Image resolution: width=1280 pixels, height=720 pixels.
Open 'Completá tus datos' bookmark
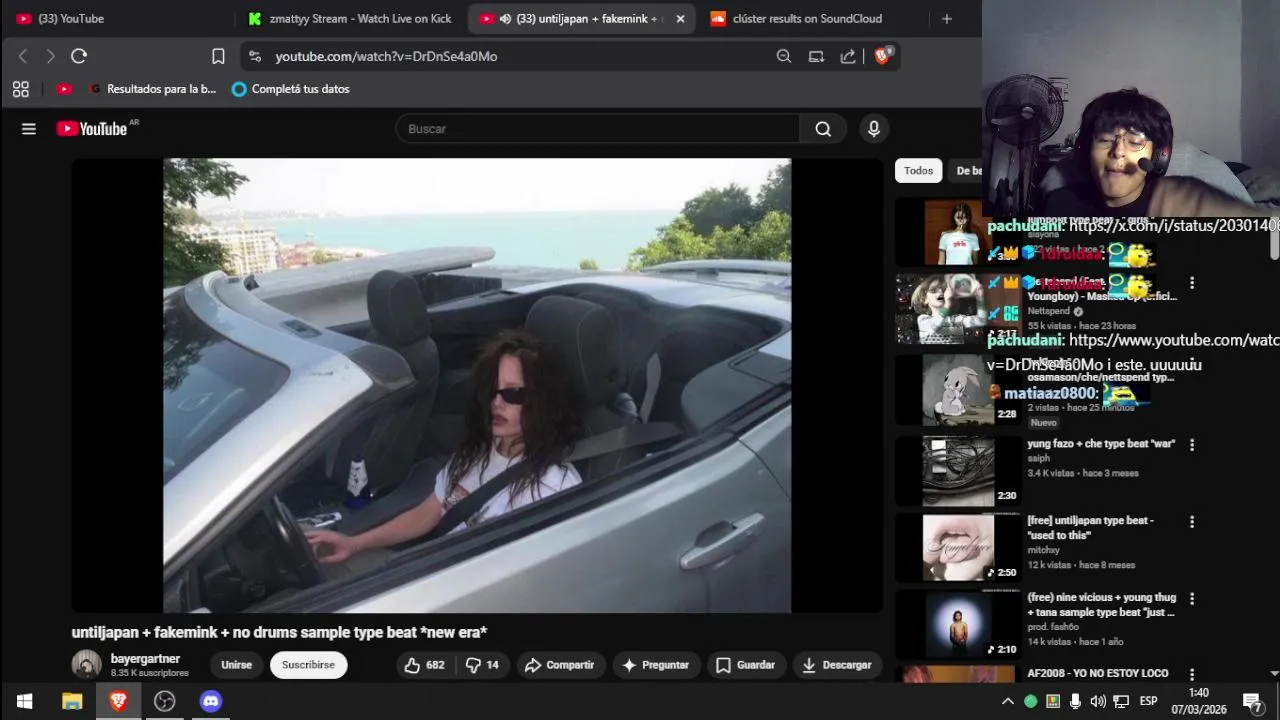pos(291,89)
